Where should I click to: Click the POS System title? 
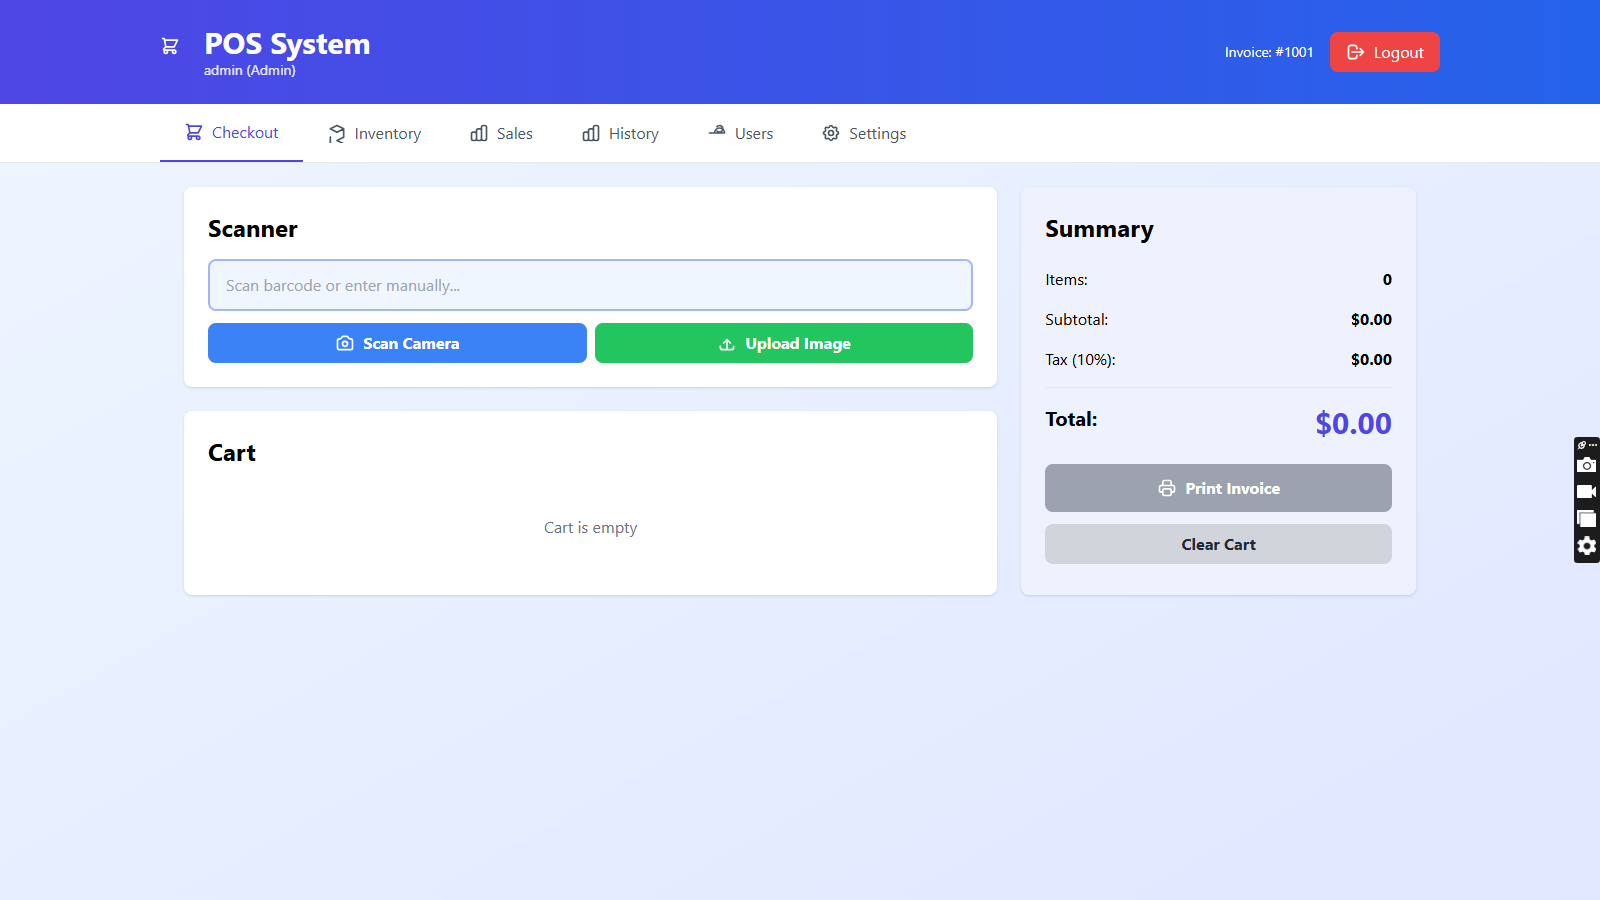tap(287, 44)
